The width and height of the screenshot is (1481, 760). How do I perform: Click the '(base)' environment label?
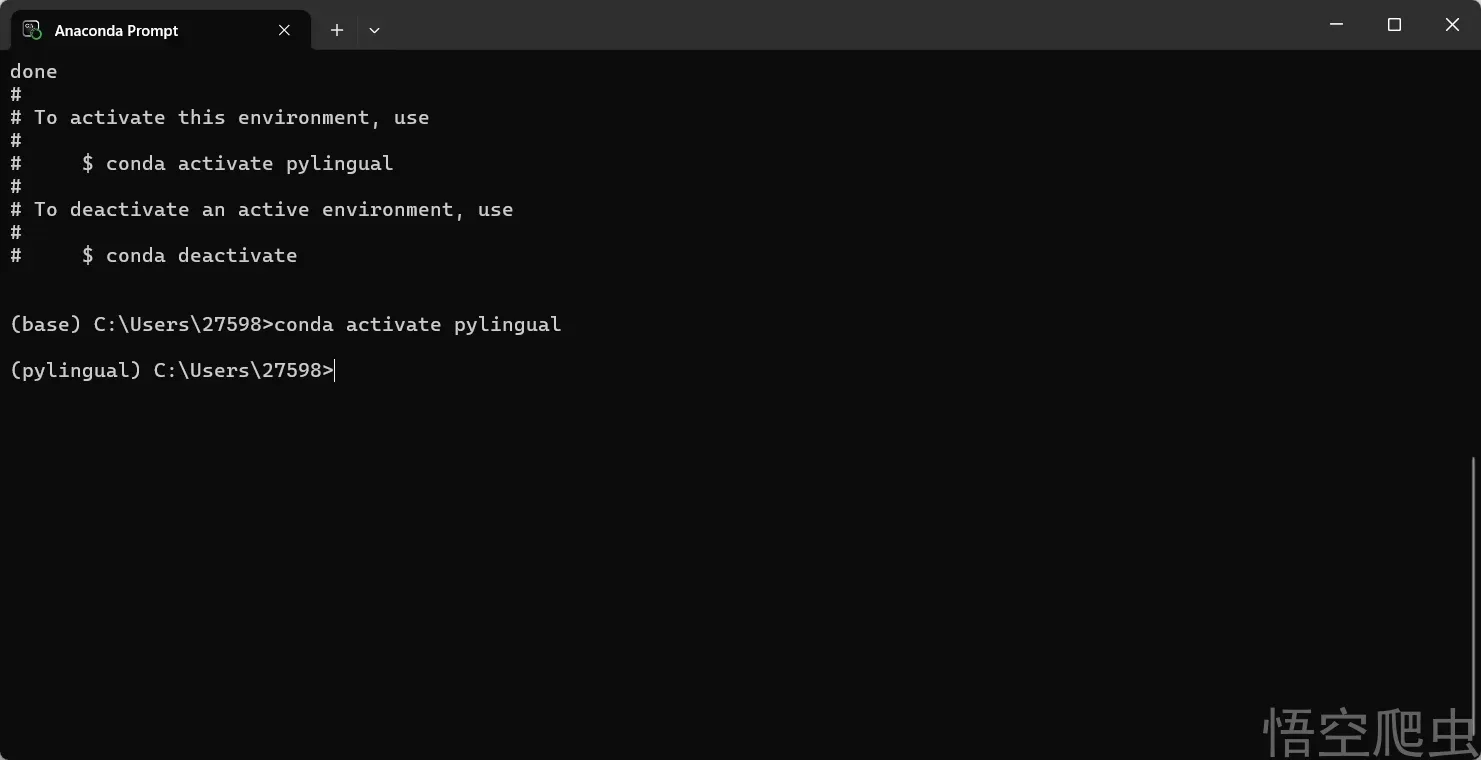(45, 325)
